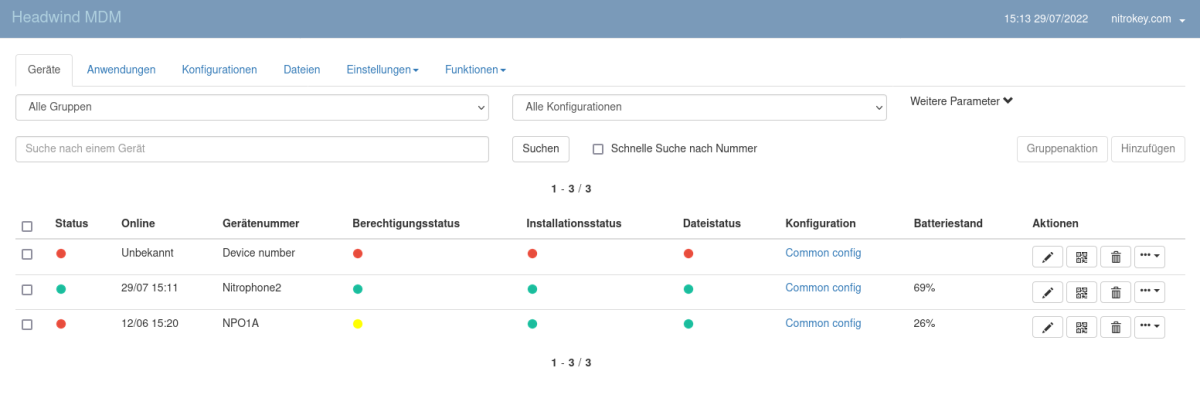This screenshot has height=395, width=1200.
Task: Click trash icon in Nitrophone2 row
Action: click(1115, 292)
